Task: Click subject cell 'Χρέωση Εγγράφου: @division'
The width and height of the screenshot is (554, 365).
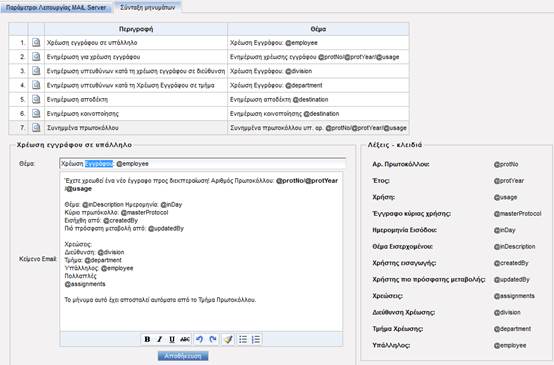Action: 318,71
